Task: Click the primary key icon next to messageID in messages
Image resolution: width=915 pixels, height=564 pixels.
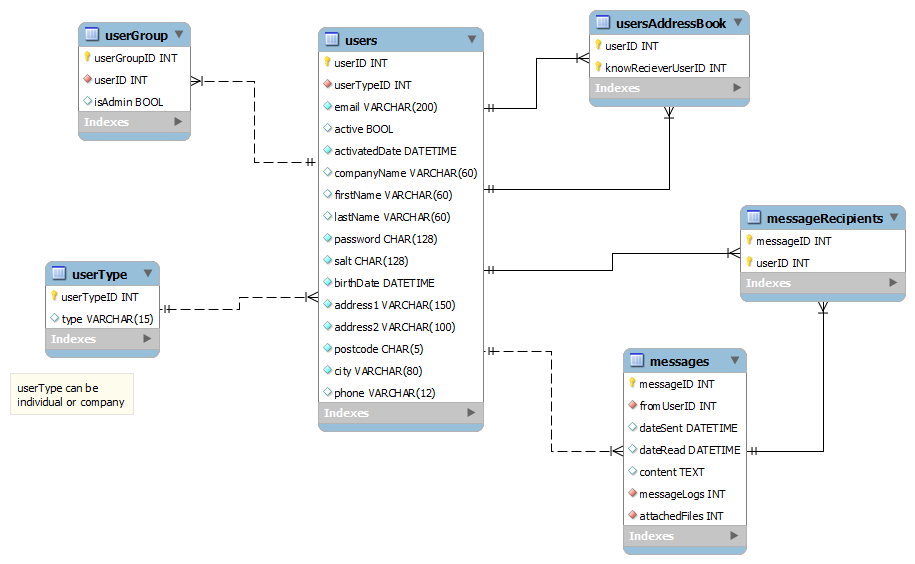Action: pos(632,384)
